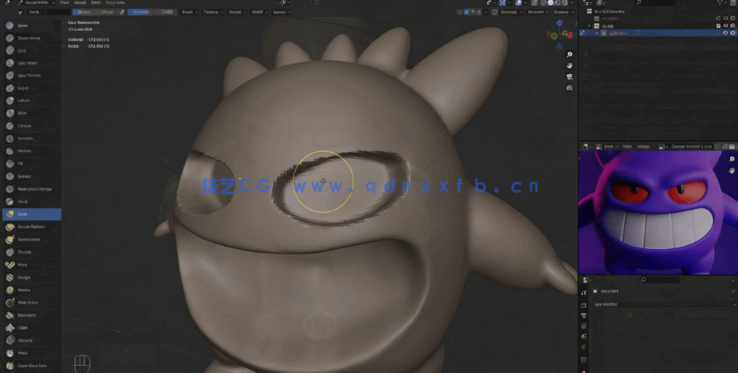Image resolution: width=738 pixels, height=373 pixels.
Task: Collapse the expanded collection in outliner
Action: pos(589,26)
